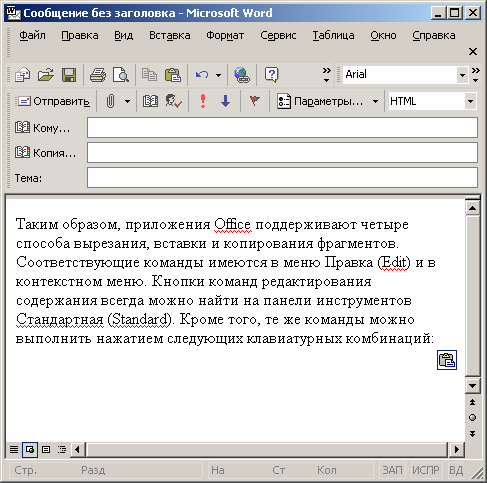Click vertical scrollbar down arrow

[x=473, y=386]
